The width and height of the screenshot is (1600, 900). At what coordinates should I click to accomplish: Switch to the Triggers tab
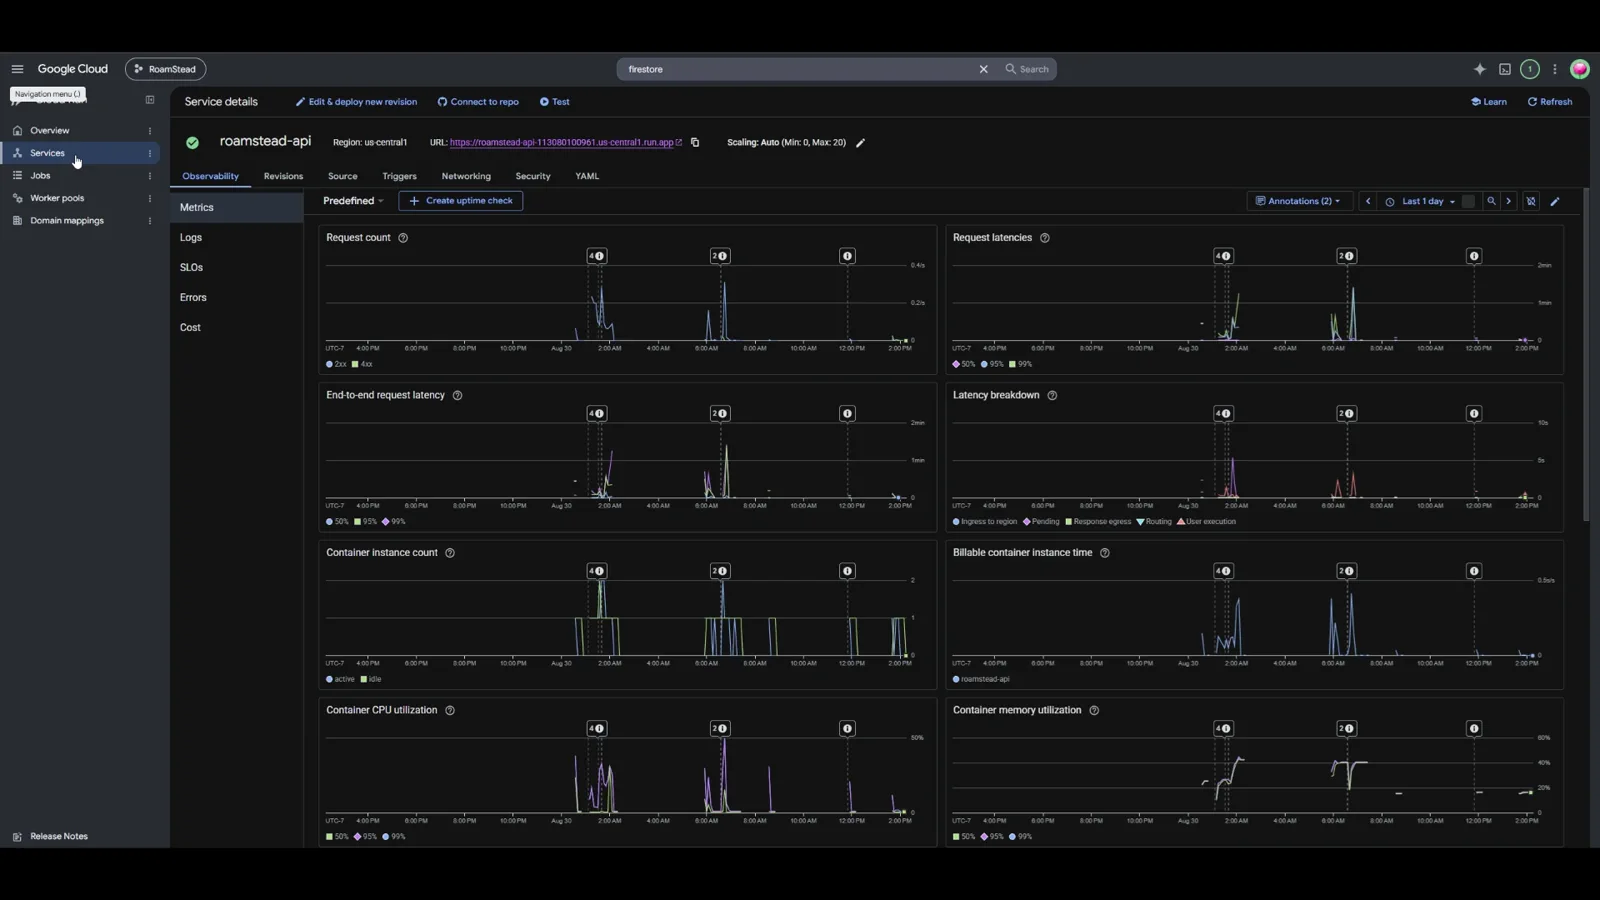pos(399,176)
